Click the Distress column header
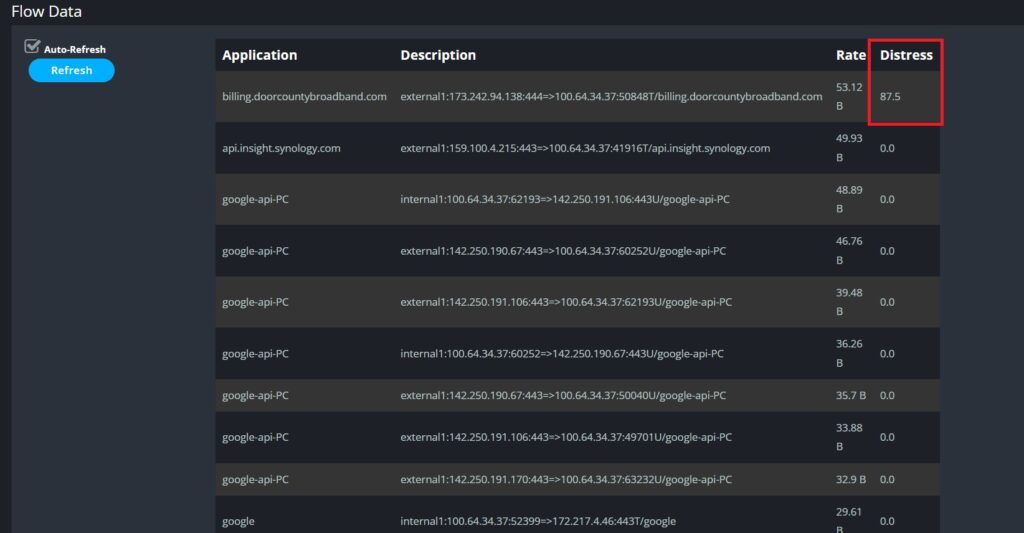This screenshot has height=533, width=1024. click(x=905, y=55)
